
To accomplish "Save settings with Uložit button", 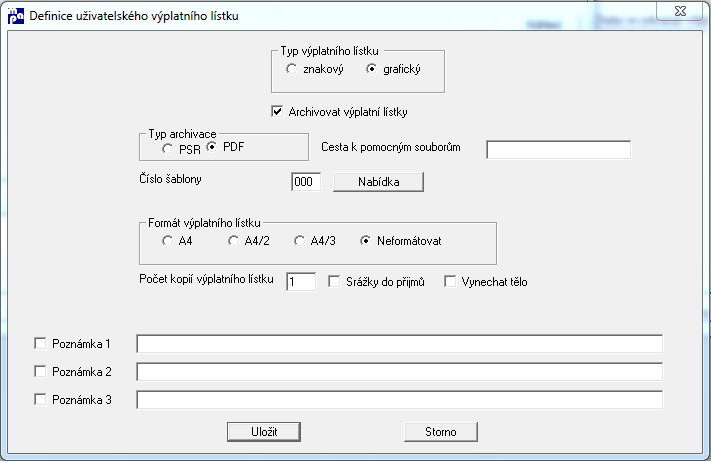I will pyautogui.click(x=264, y=432).
